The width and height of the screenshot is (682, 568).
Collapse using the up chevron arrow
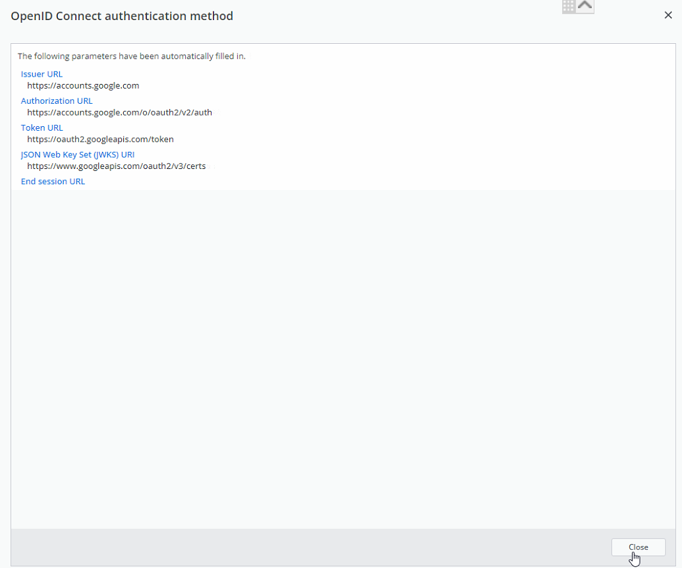pos(585,6)
